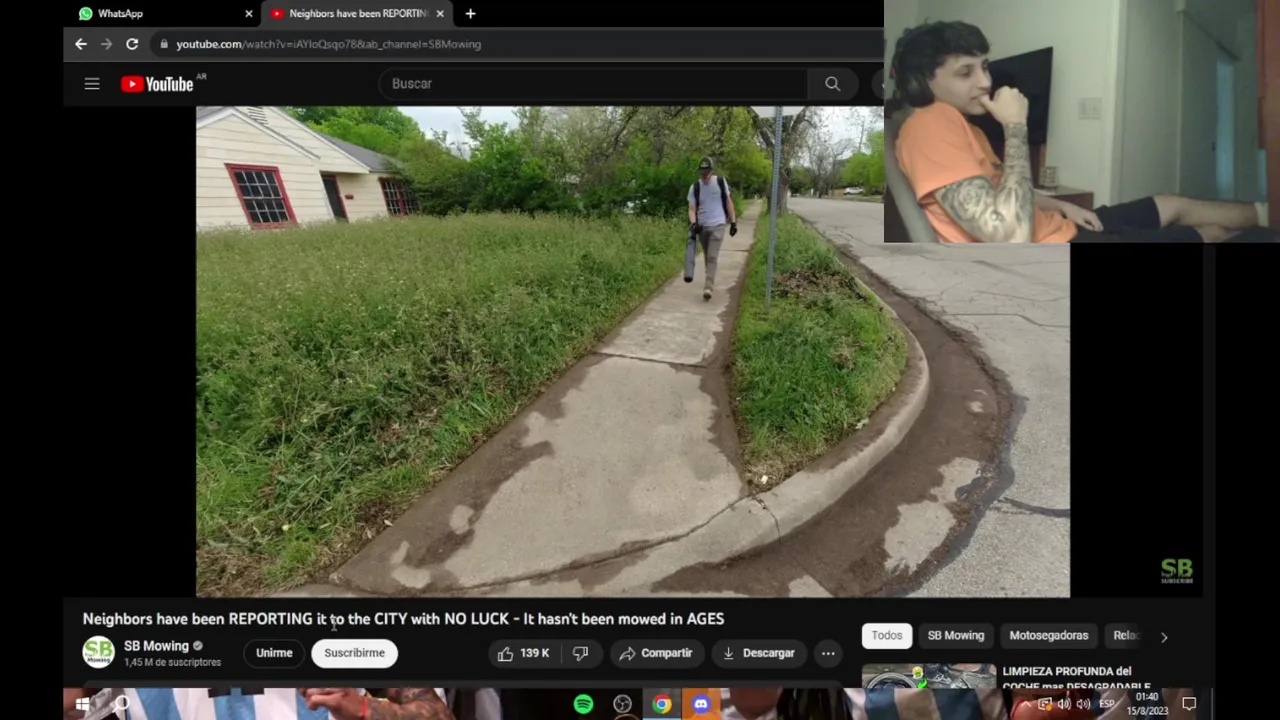Go back with the browser back arrow
This screenshot has width=1280, height=720.
click(81, 44)
